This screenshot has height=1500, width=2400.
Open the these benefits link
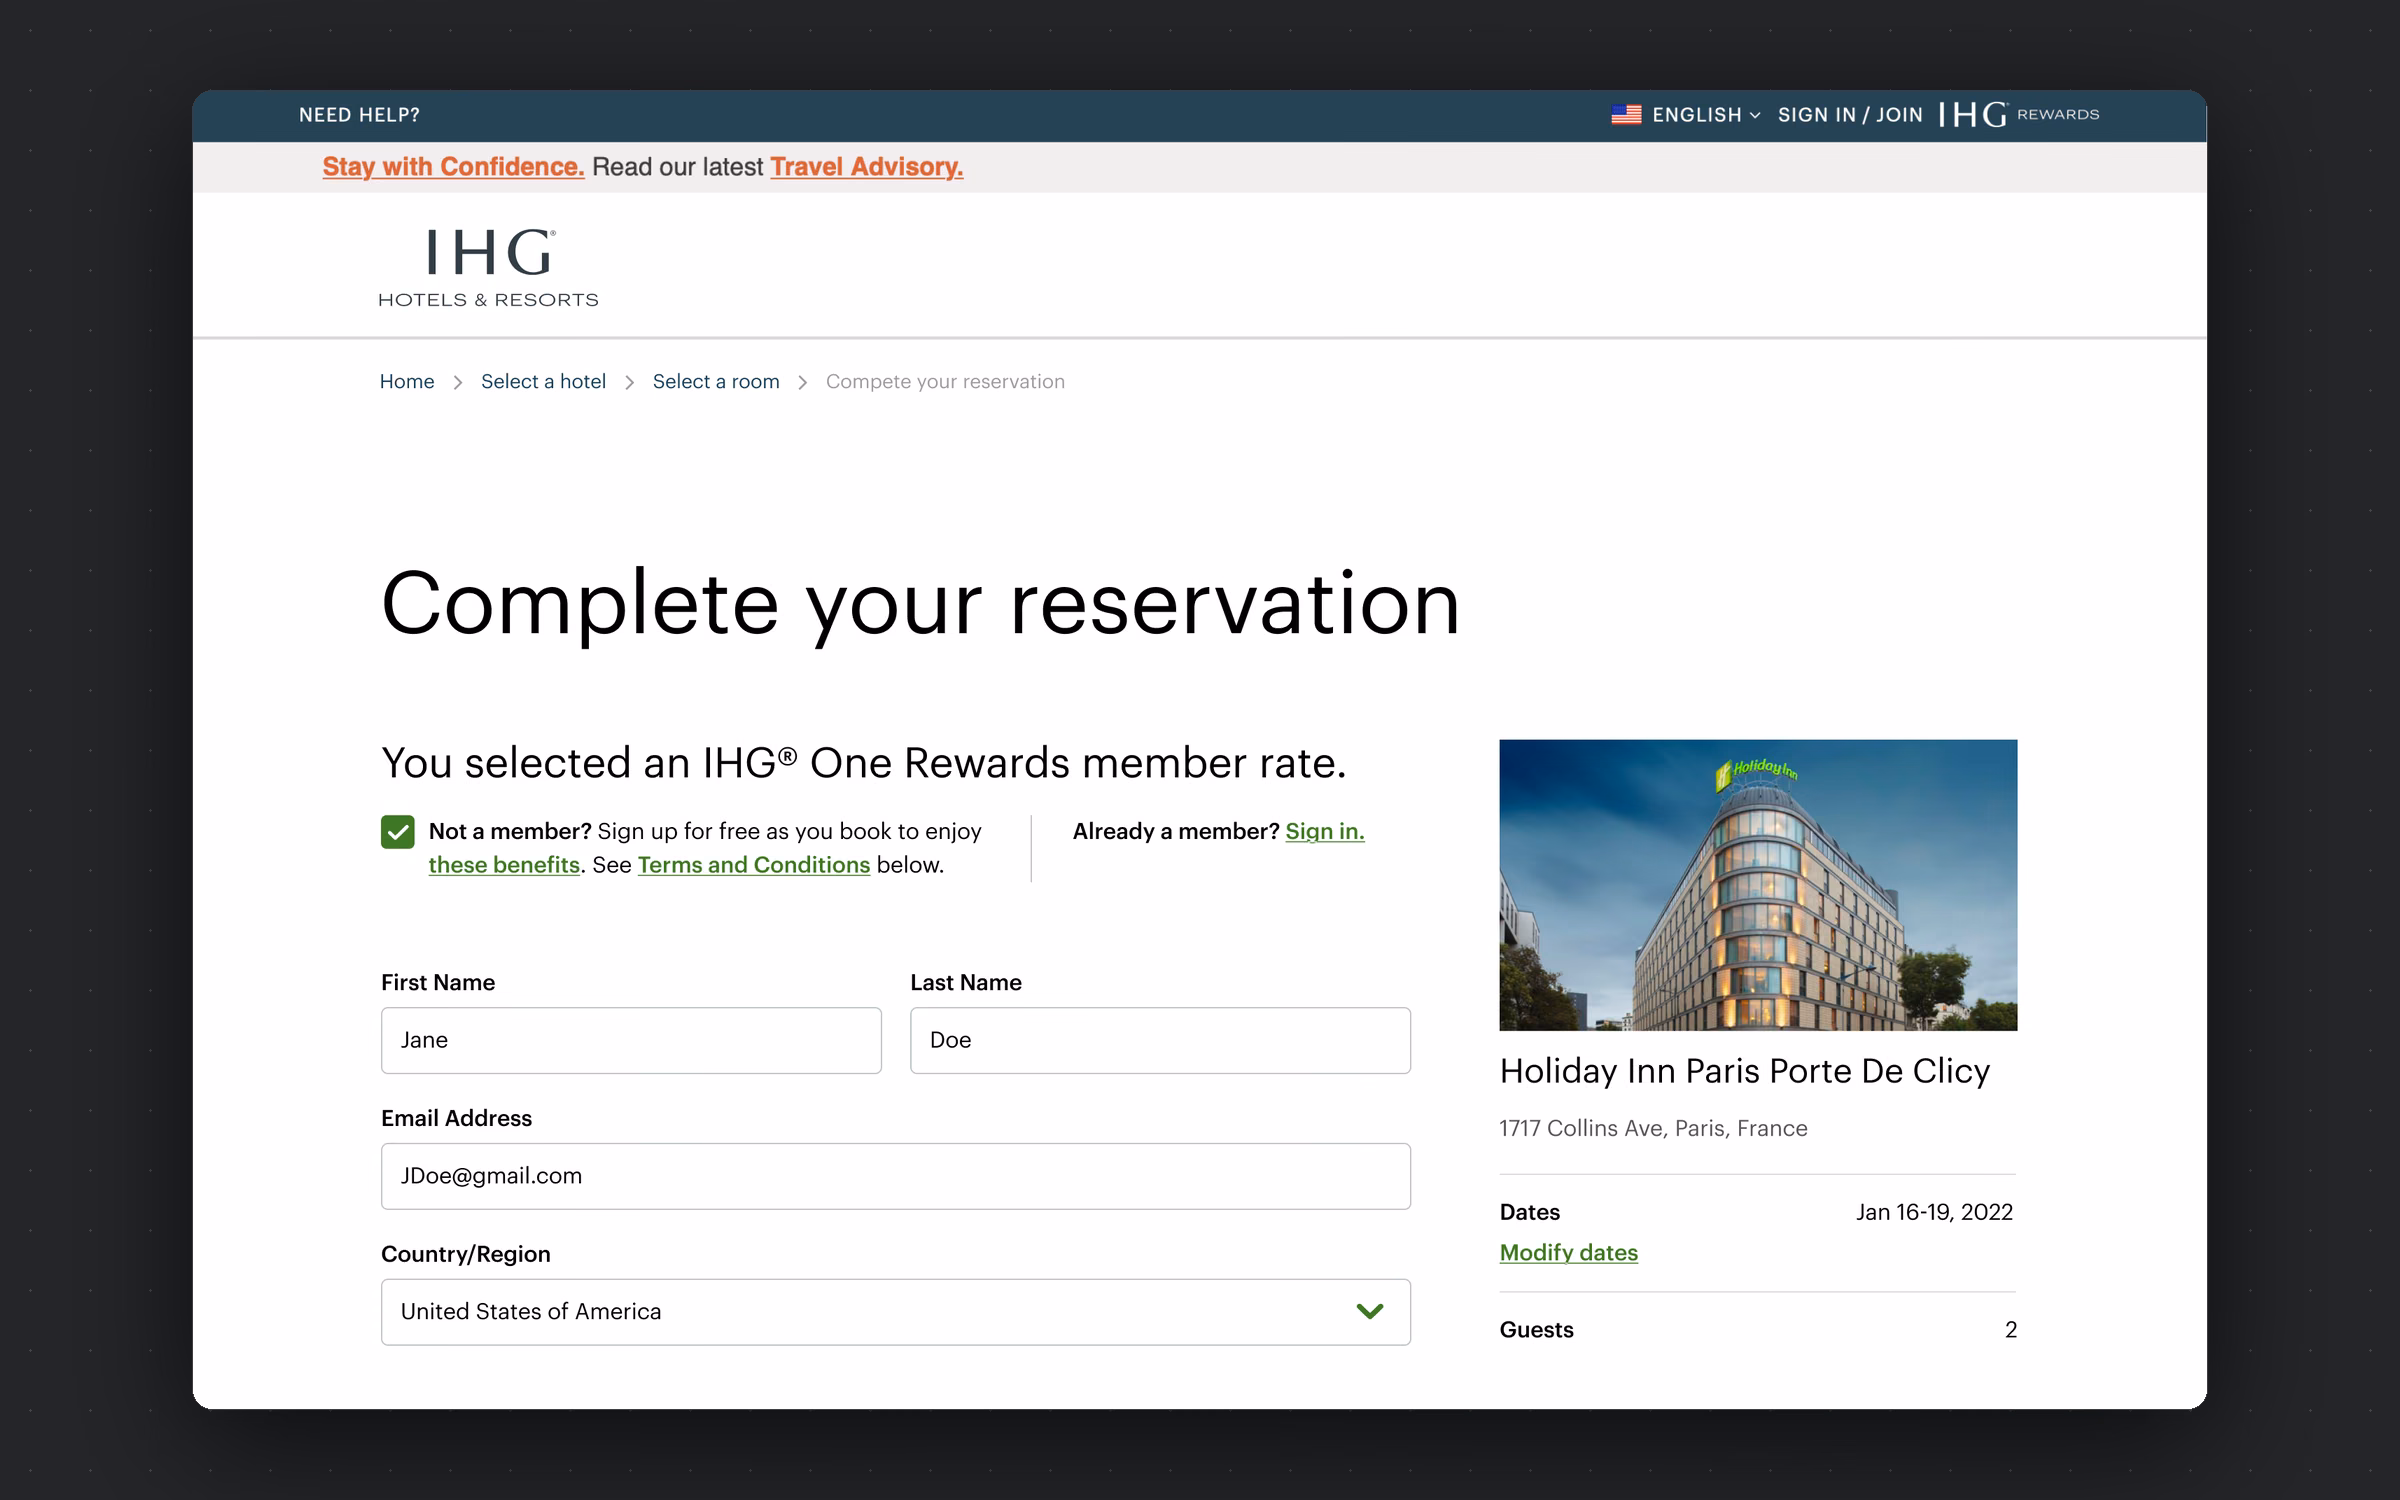point(504,865)
